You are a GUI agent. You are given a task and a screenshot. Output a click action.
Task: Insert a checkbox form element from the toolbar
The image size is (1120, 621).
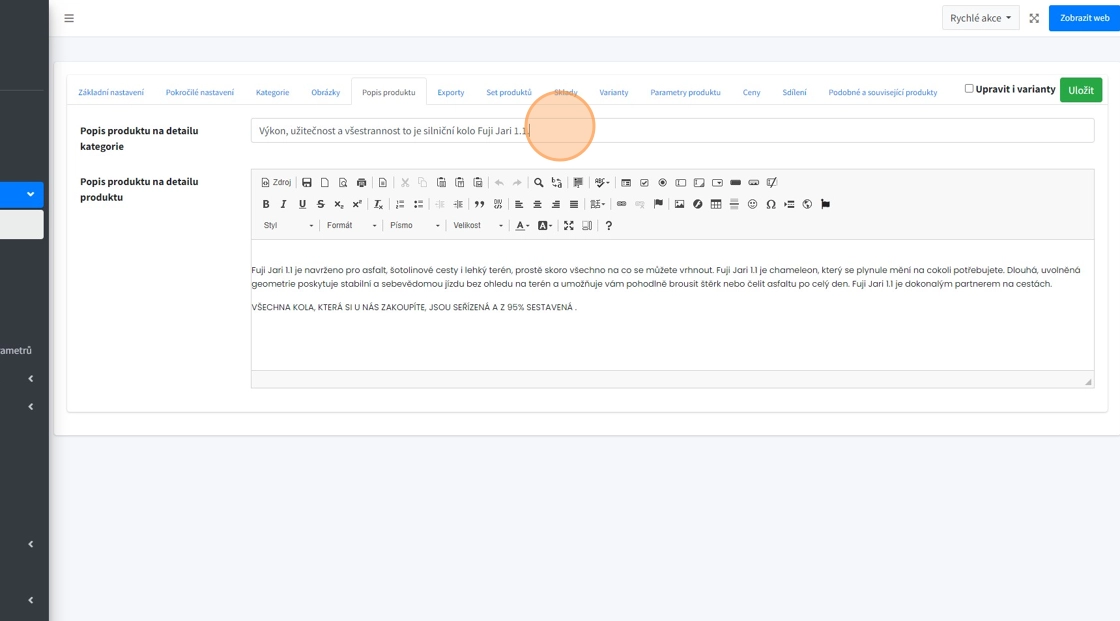pos(644,183)
